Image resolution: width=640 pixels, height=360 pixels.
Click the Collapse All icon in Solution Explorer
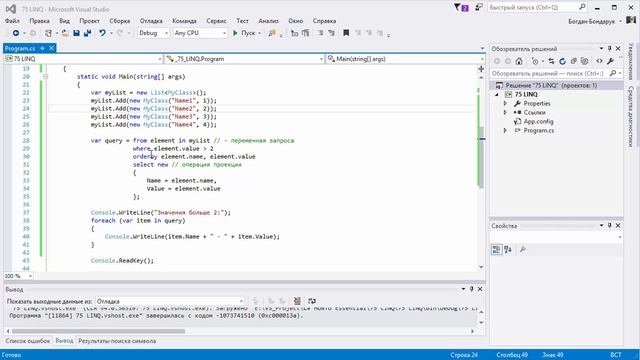[573, 61]
